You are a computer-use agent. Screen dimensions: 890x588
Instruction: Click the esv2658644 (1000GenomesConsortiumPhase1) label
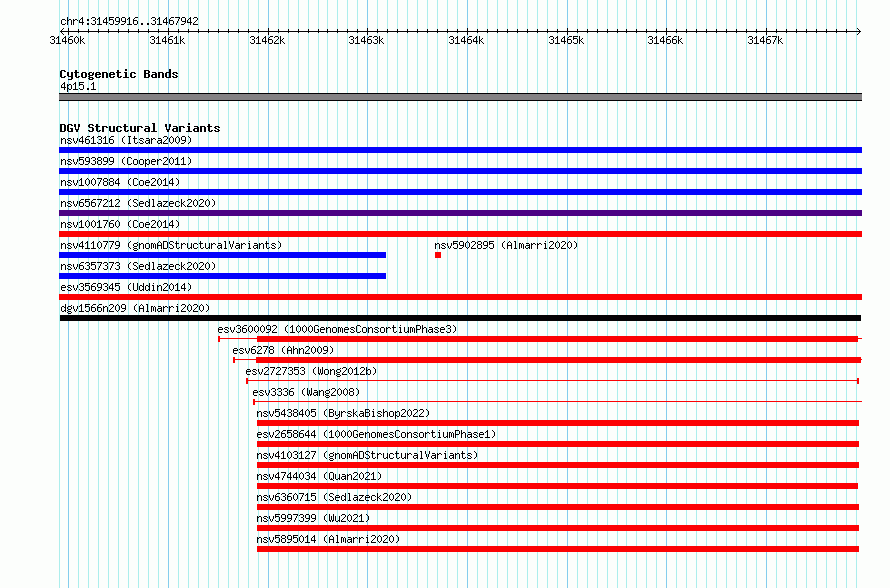[x=376, y=434]
